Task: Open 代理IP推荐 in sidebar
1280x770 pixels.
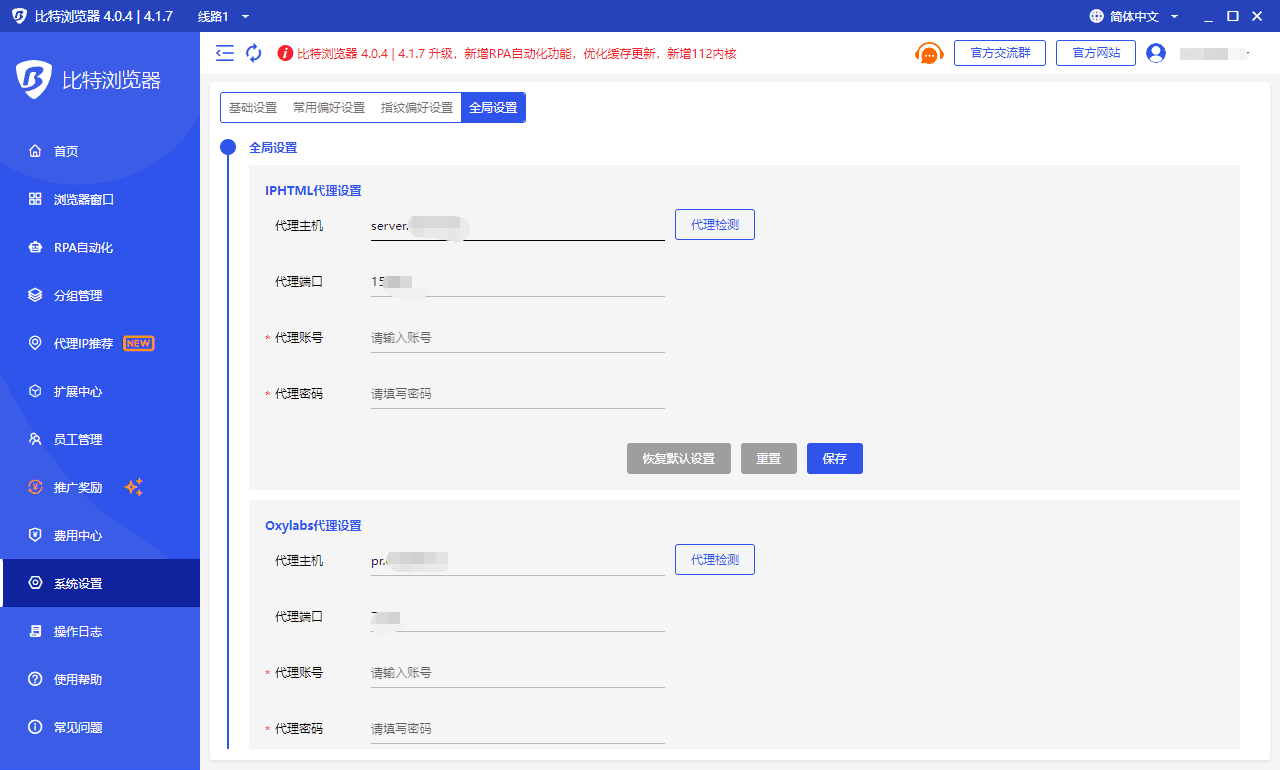Action: coord(83,343)
